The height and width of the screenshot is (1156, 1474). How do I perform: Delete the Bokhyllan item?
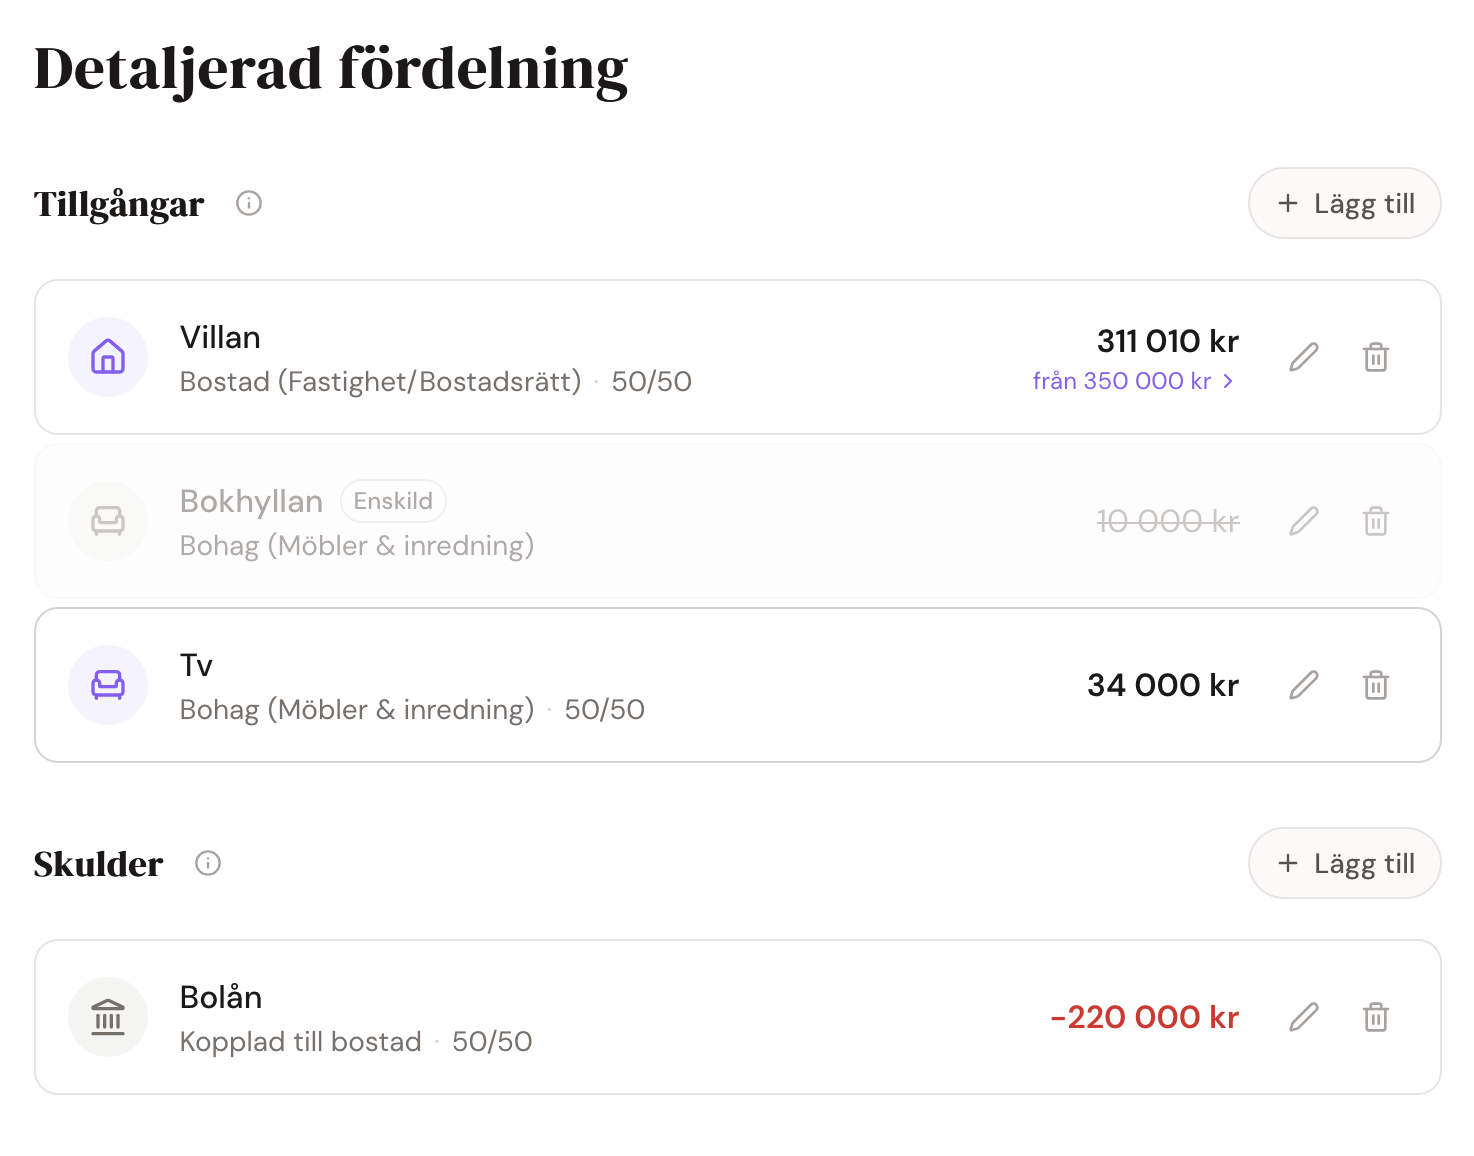coord(1376,521)
